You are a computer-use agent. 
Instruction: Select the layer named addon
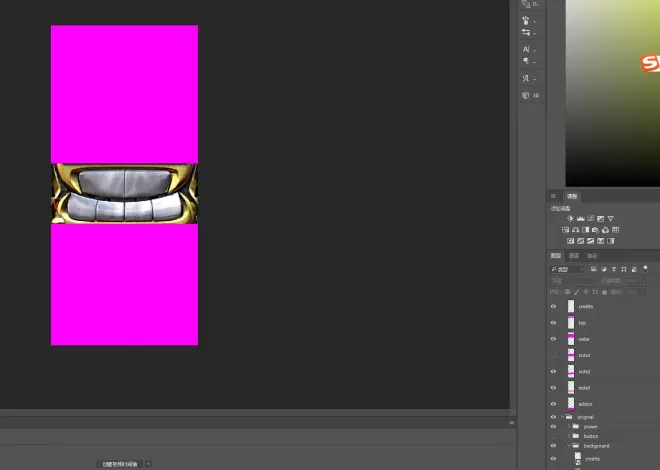coord(585,404)
